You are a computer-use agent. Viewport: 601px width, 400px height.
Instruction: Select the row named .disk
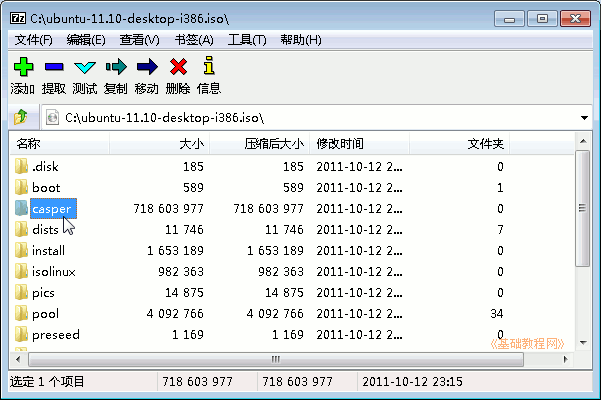[x=293, y=166]
